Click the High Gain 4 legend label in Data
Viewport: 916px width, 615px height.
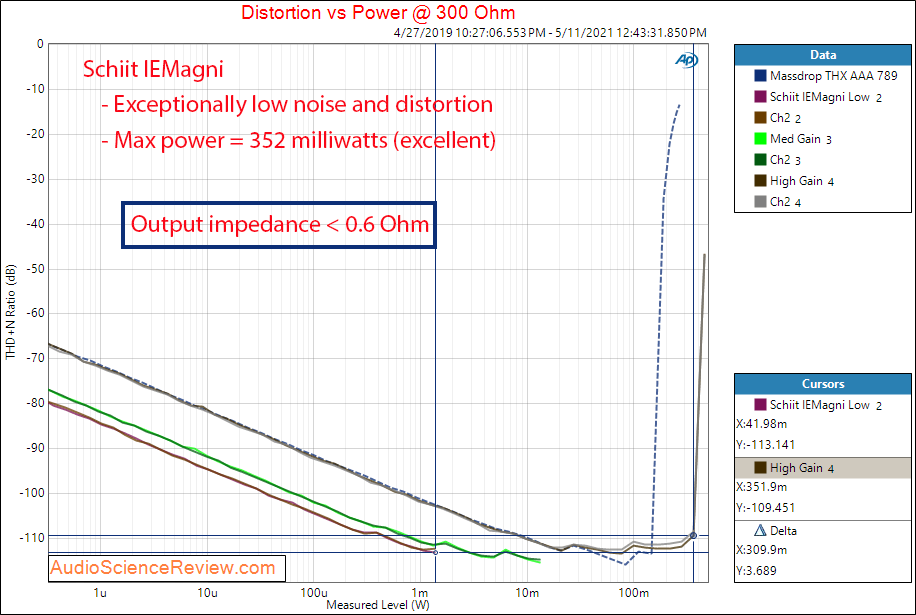tap(802, 181)
